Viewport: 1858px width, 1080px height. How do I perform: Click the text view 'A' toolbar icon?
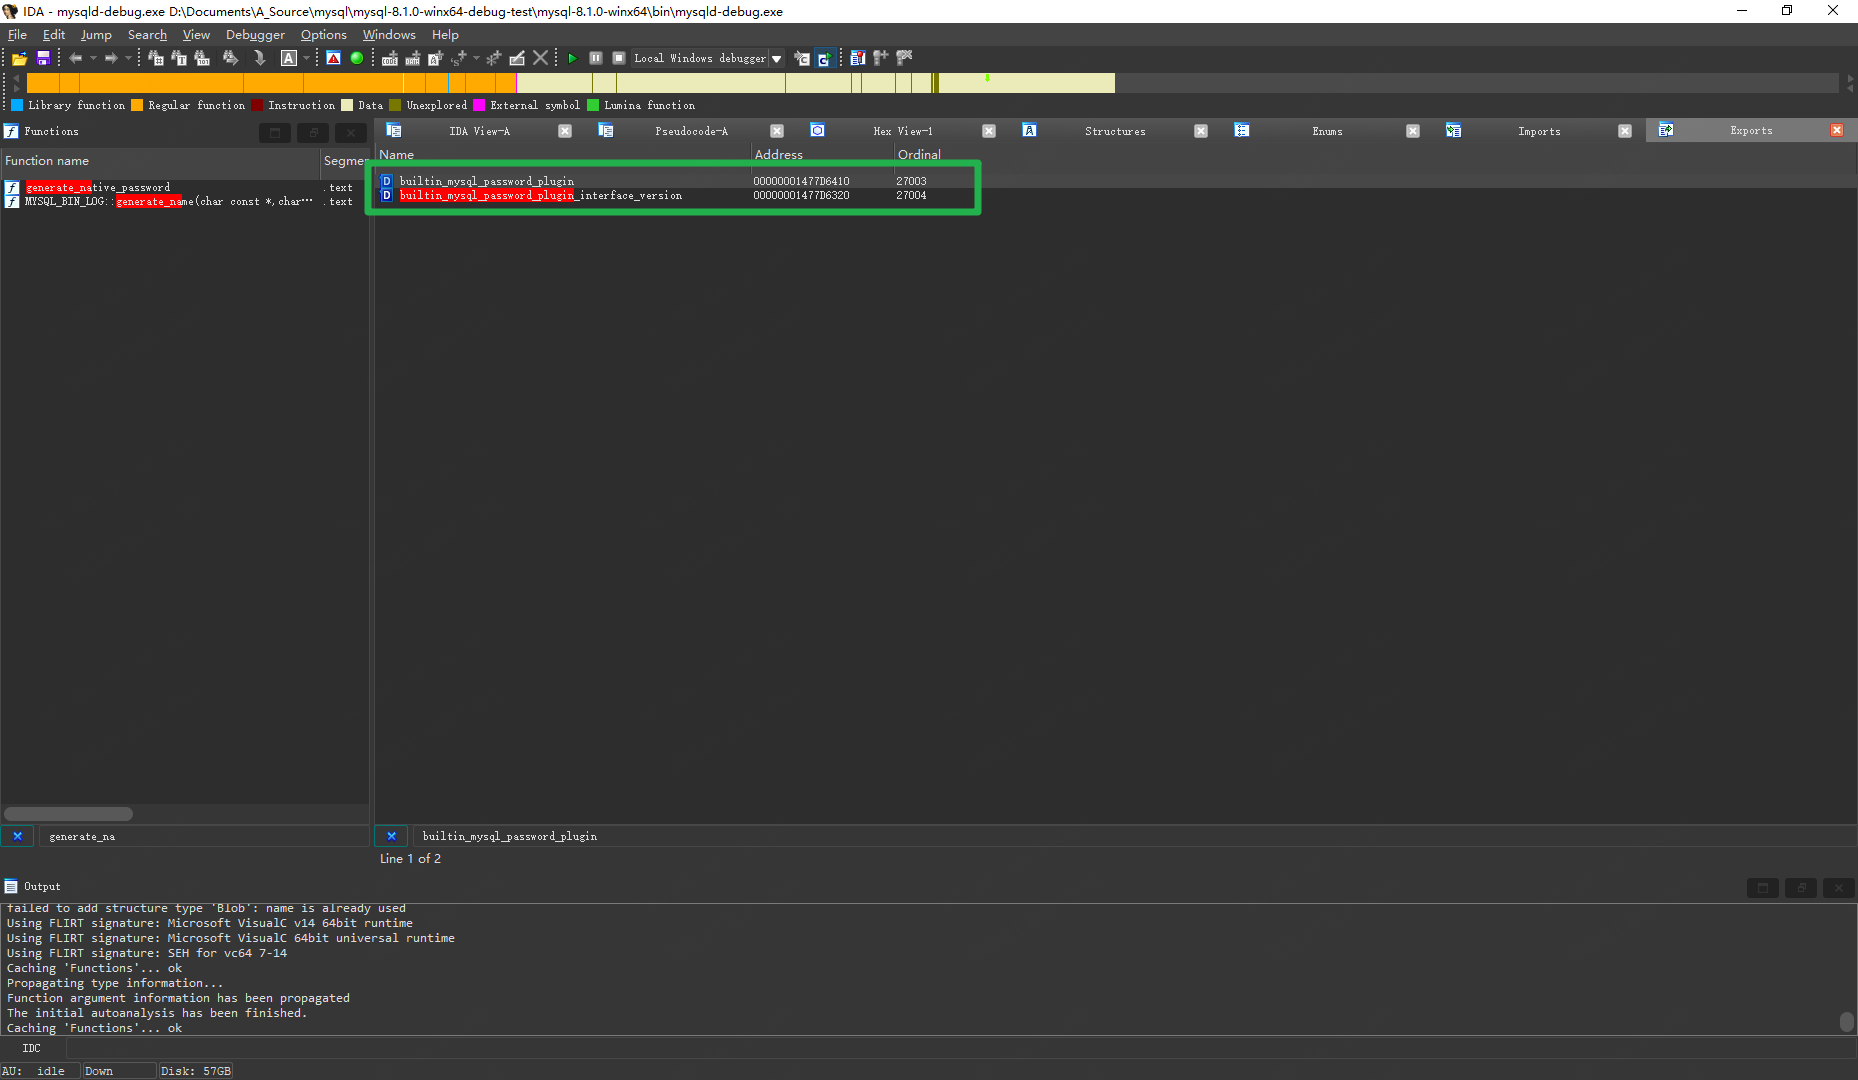point(289,58)
